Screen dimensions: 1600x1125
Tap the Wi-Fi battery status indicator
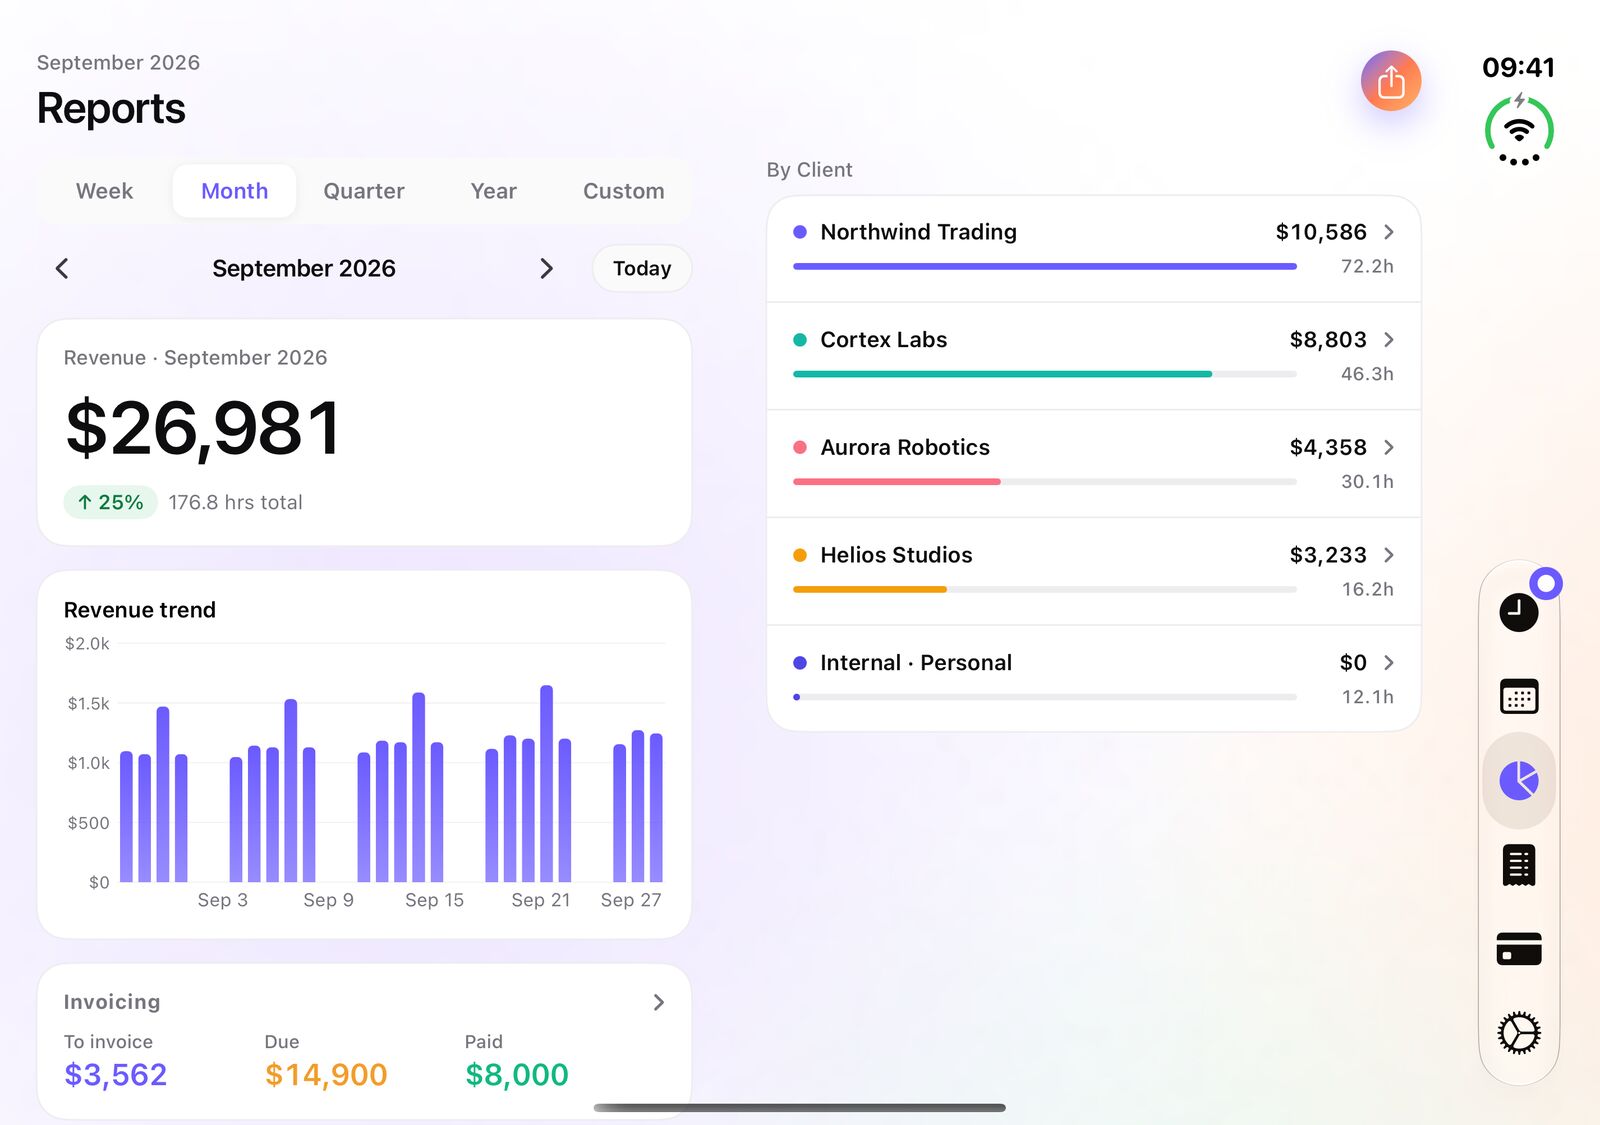pos(1518,130)
